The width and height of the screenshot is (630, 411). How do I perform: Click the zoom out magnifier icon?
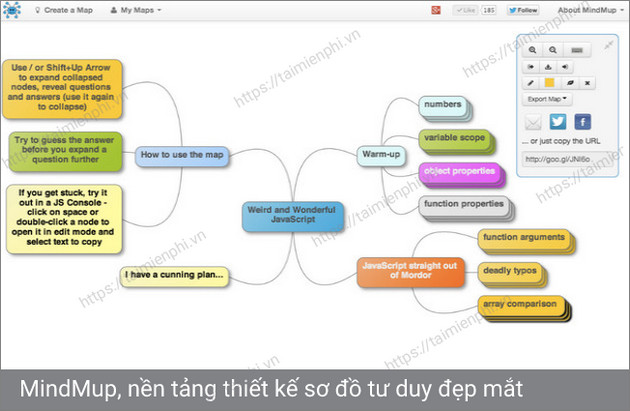[553, 49]
